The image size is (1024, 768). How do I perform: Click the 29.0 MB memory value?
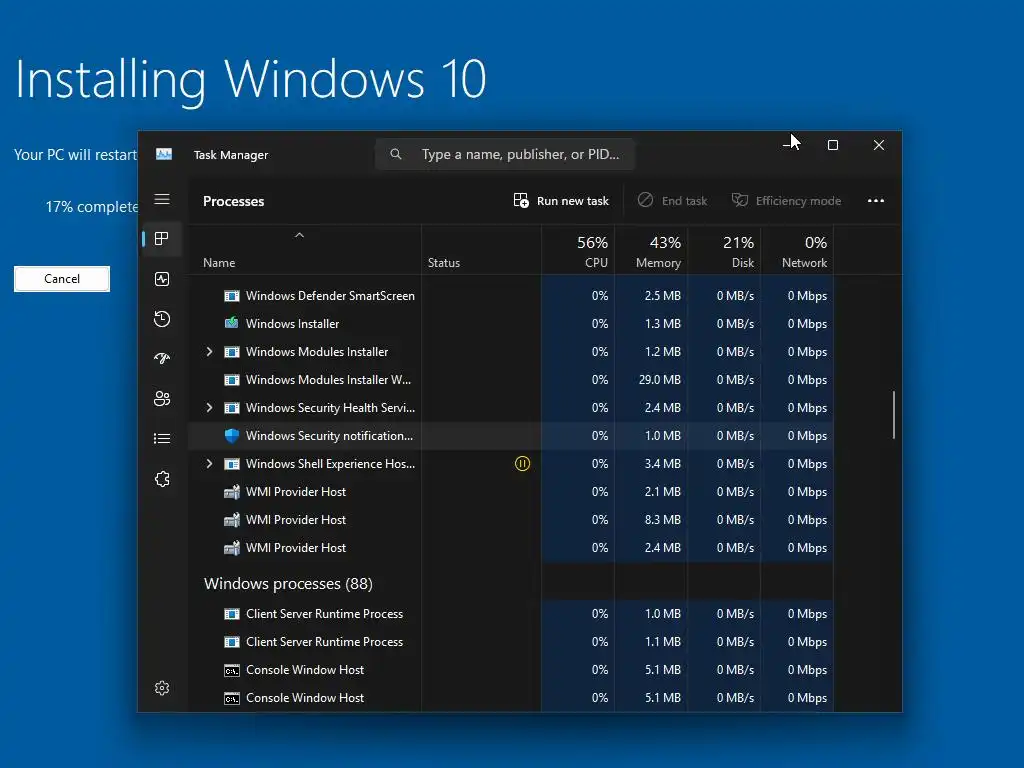click(660, 379)
